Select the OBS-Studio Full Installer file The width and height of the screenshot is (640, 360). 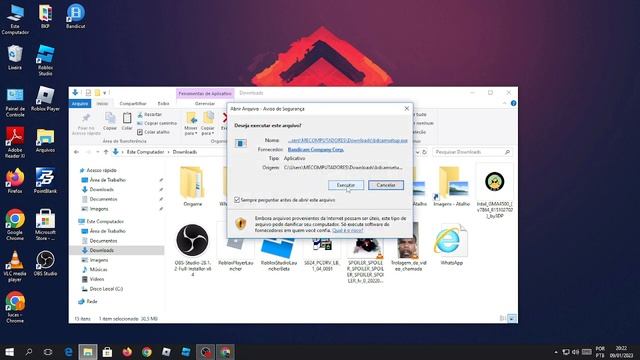[192, 250]
